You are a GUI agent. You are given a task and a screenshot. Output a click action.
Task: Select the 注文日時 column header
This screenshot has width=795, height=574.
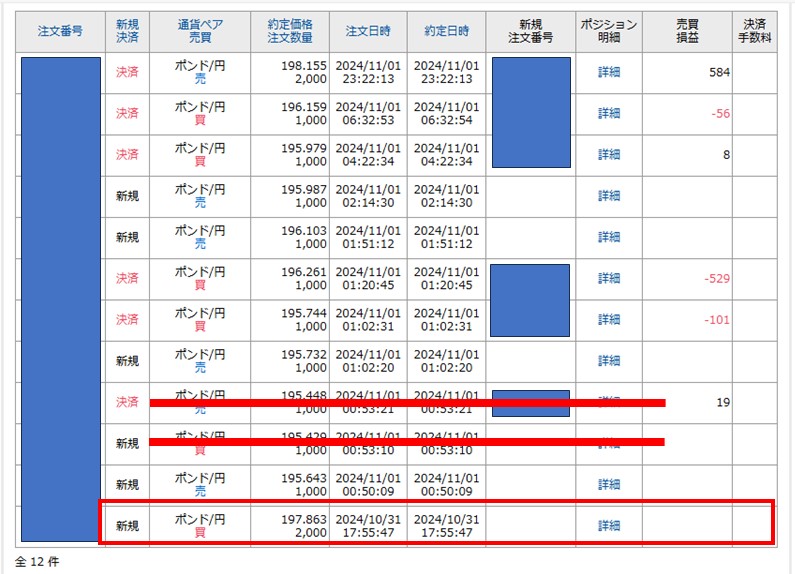coord(369,31)
